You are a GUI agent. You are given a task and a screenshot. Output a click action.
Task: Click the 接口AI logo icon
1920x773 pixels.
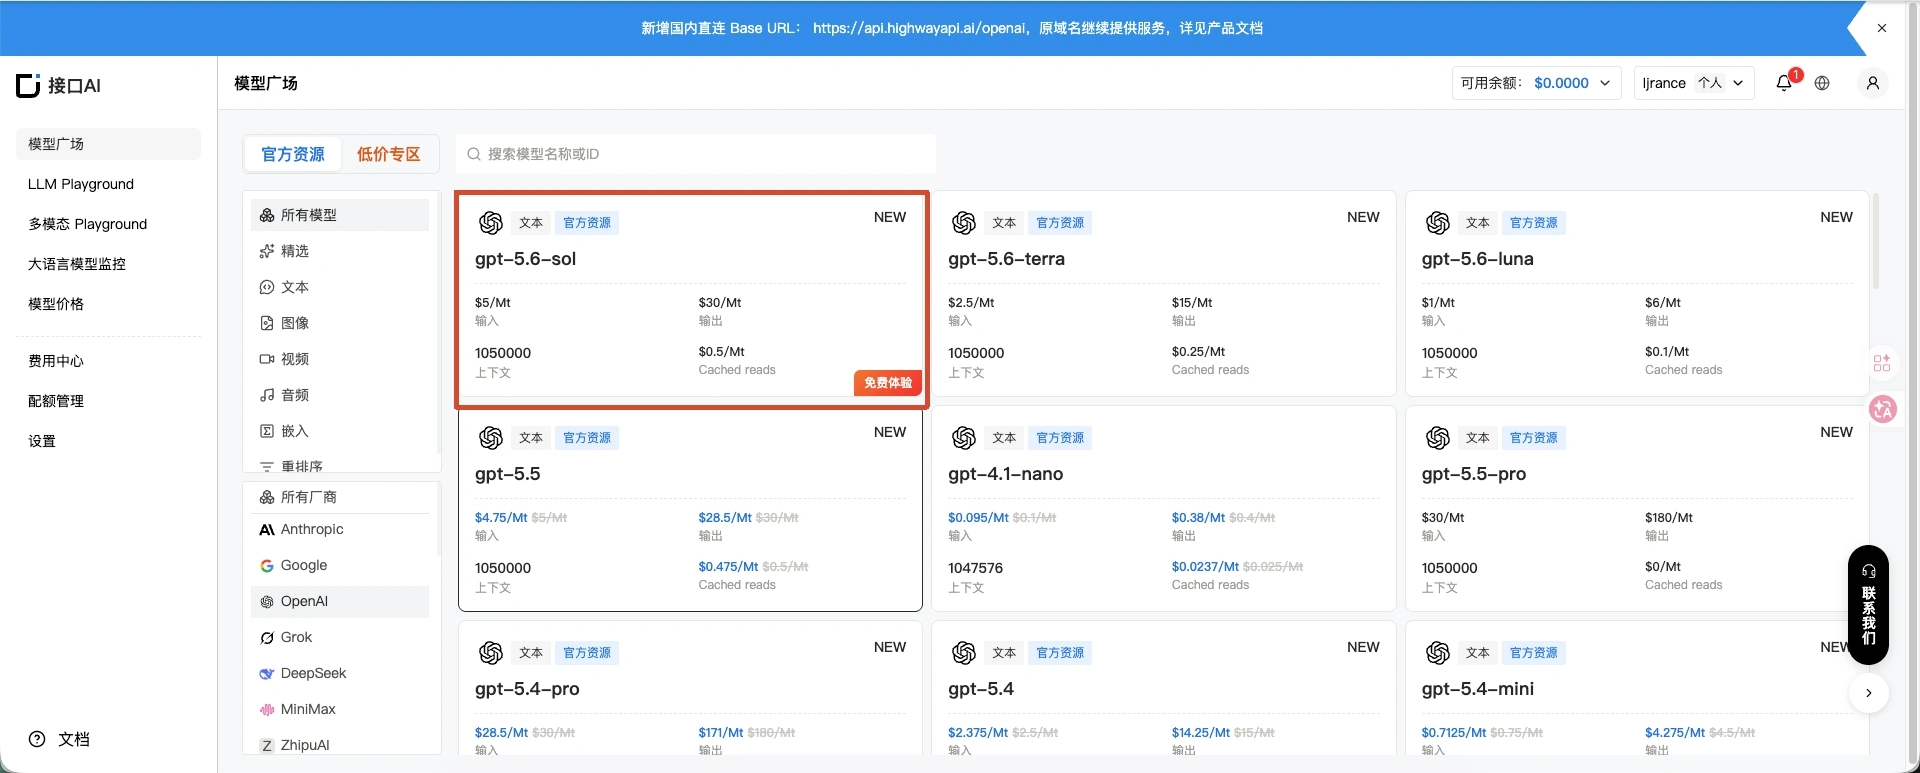[x=28, y=85]
